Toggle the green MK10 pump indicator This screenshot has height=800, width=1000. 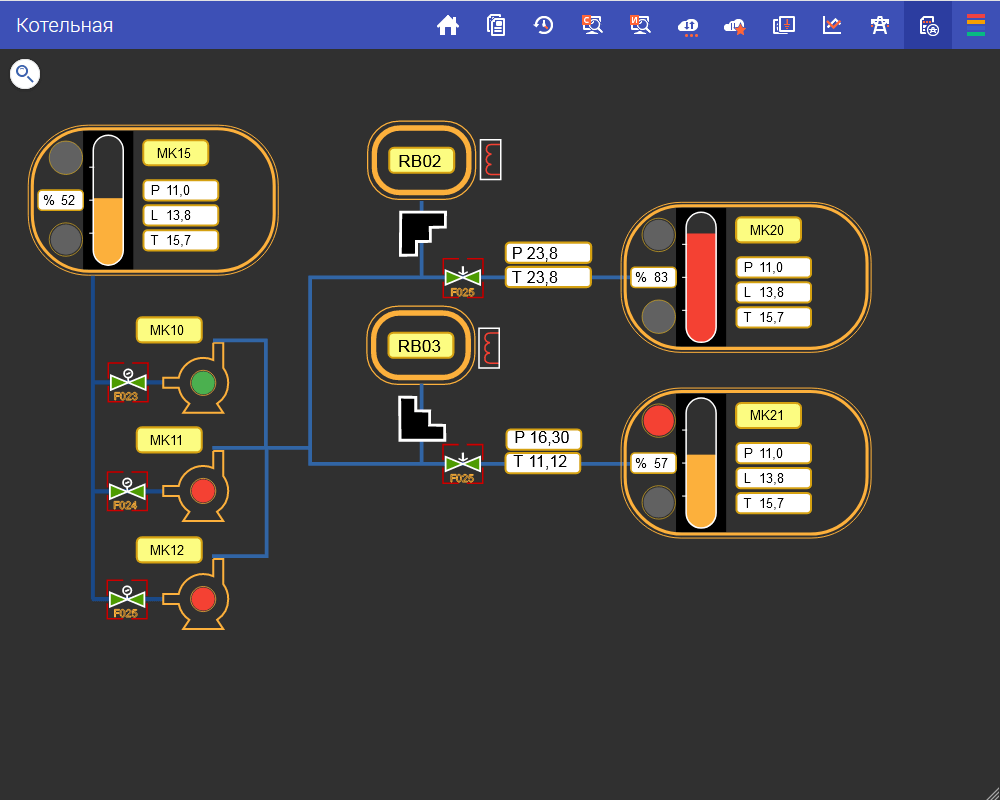[x=203, y=382]
